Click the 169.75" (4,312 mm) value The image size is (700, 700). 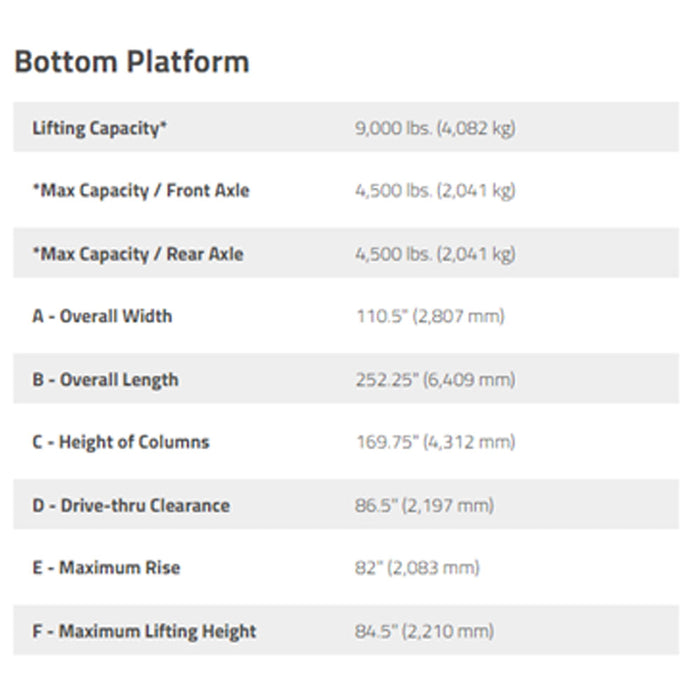436,442
